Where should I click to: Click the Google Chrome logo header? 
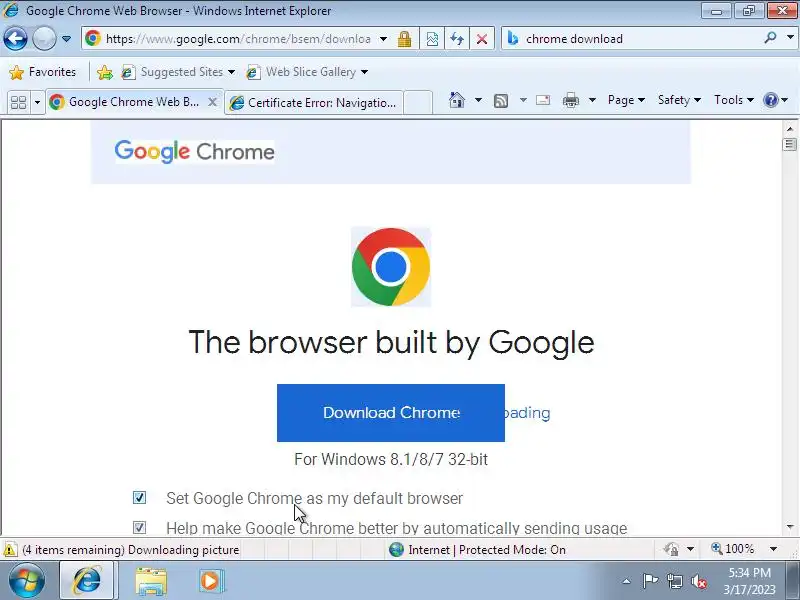[x=194, y=151]
